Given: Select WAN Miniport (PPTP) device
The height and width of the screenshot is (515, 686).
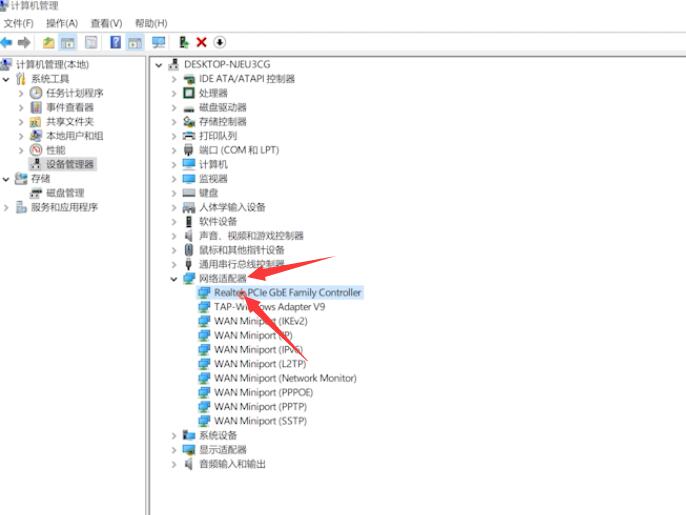Looking at the screenshot, I should [260, 407].
